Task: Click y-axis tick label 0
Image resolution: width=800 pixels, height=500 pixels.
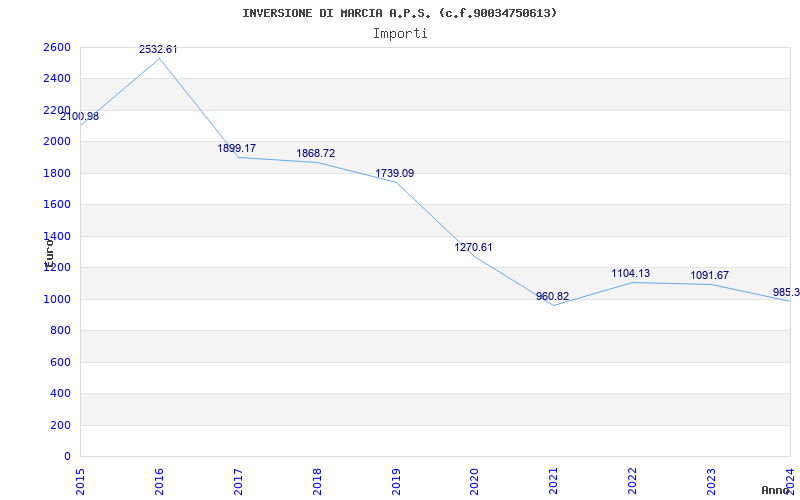Action: 67,457
